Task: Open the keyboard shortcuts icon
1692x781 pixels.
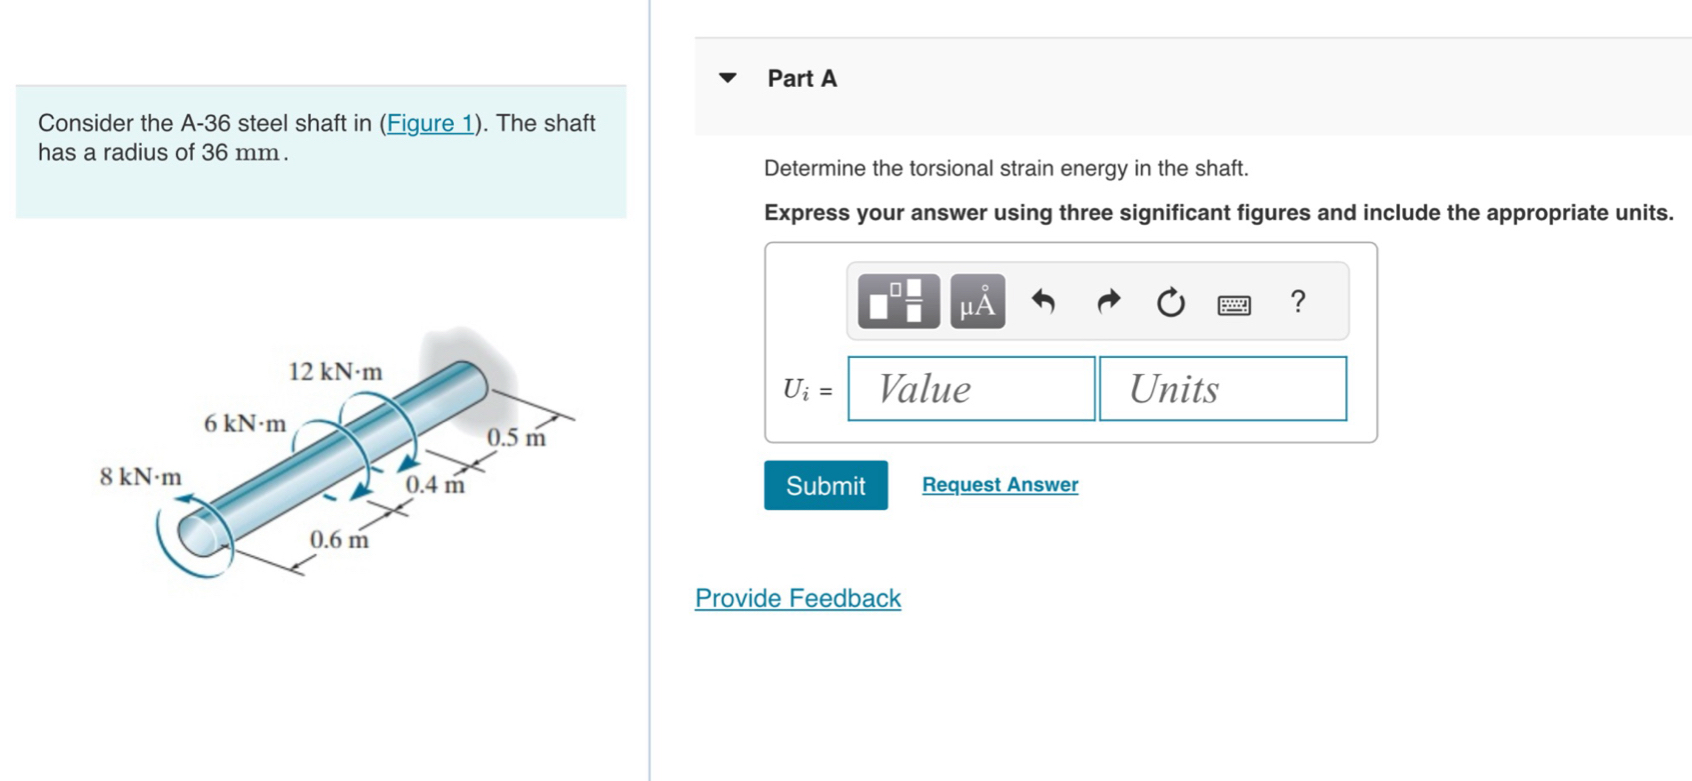Action: (x=1234, y=302)
